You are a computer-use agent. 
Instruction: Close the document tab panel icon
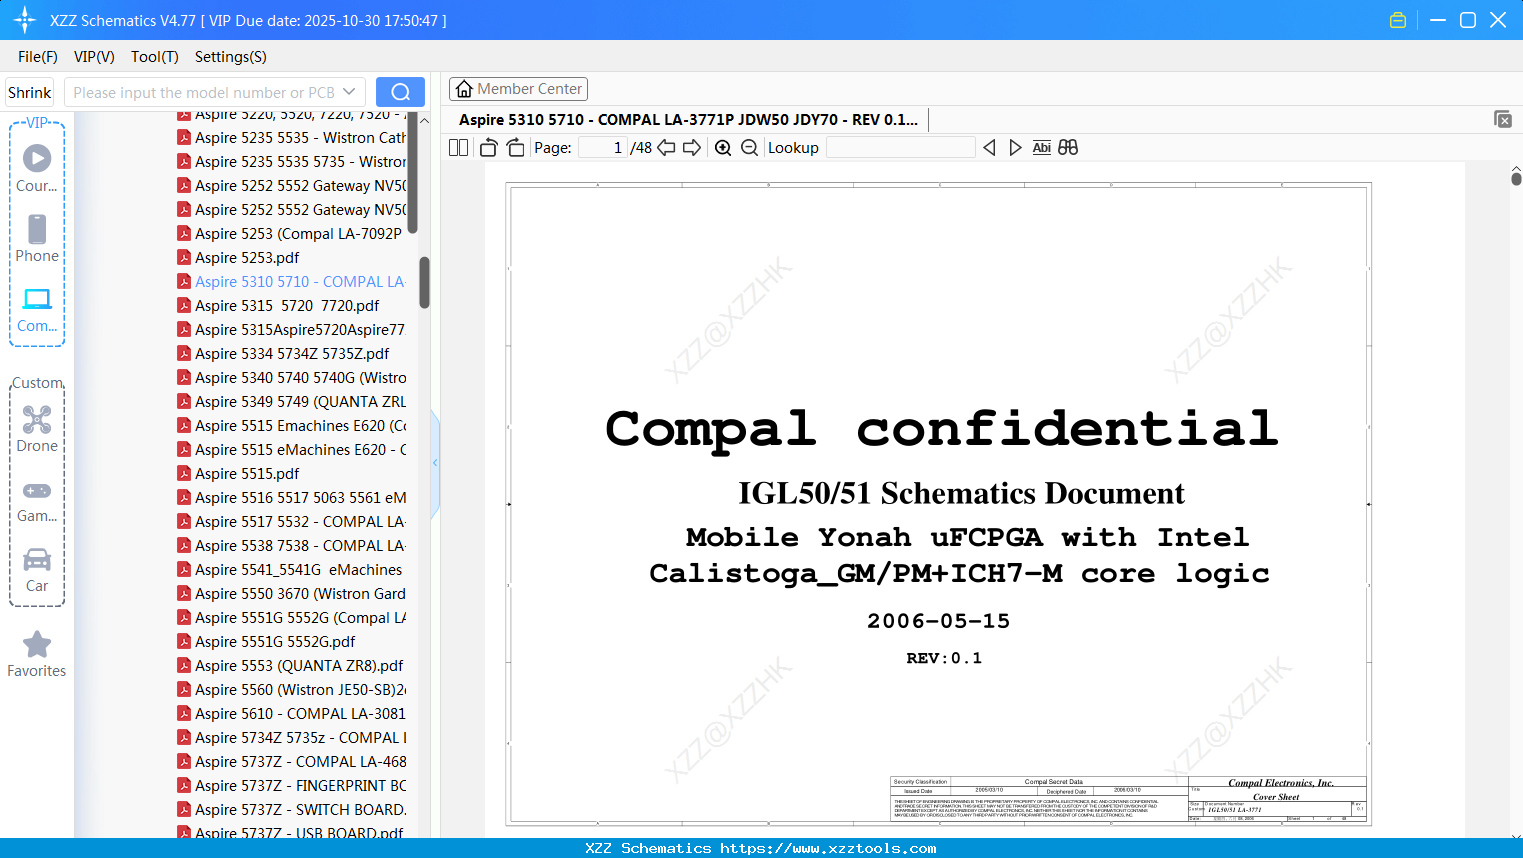pyautogui.click(x=1503, y=119)
